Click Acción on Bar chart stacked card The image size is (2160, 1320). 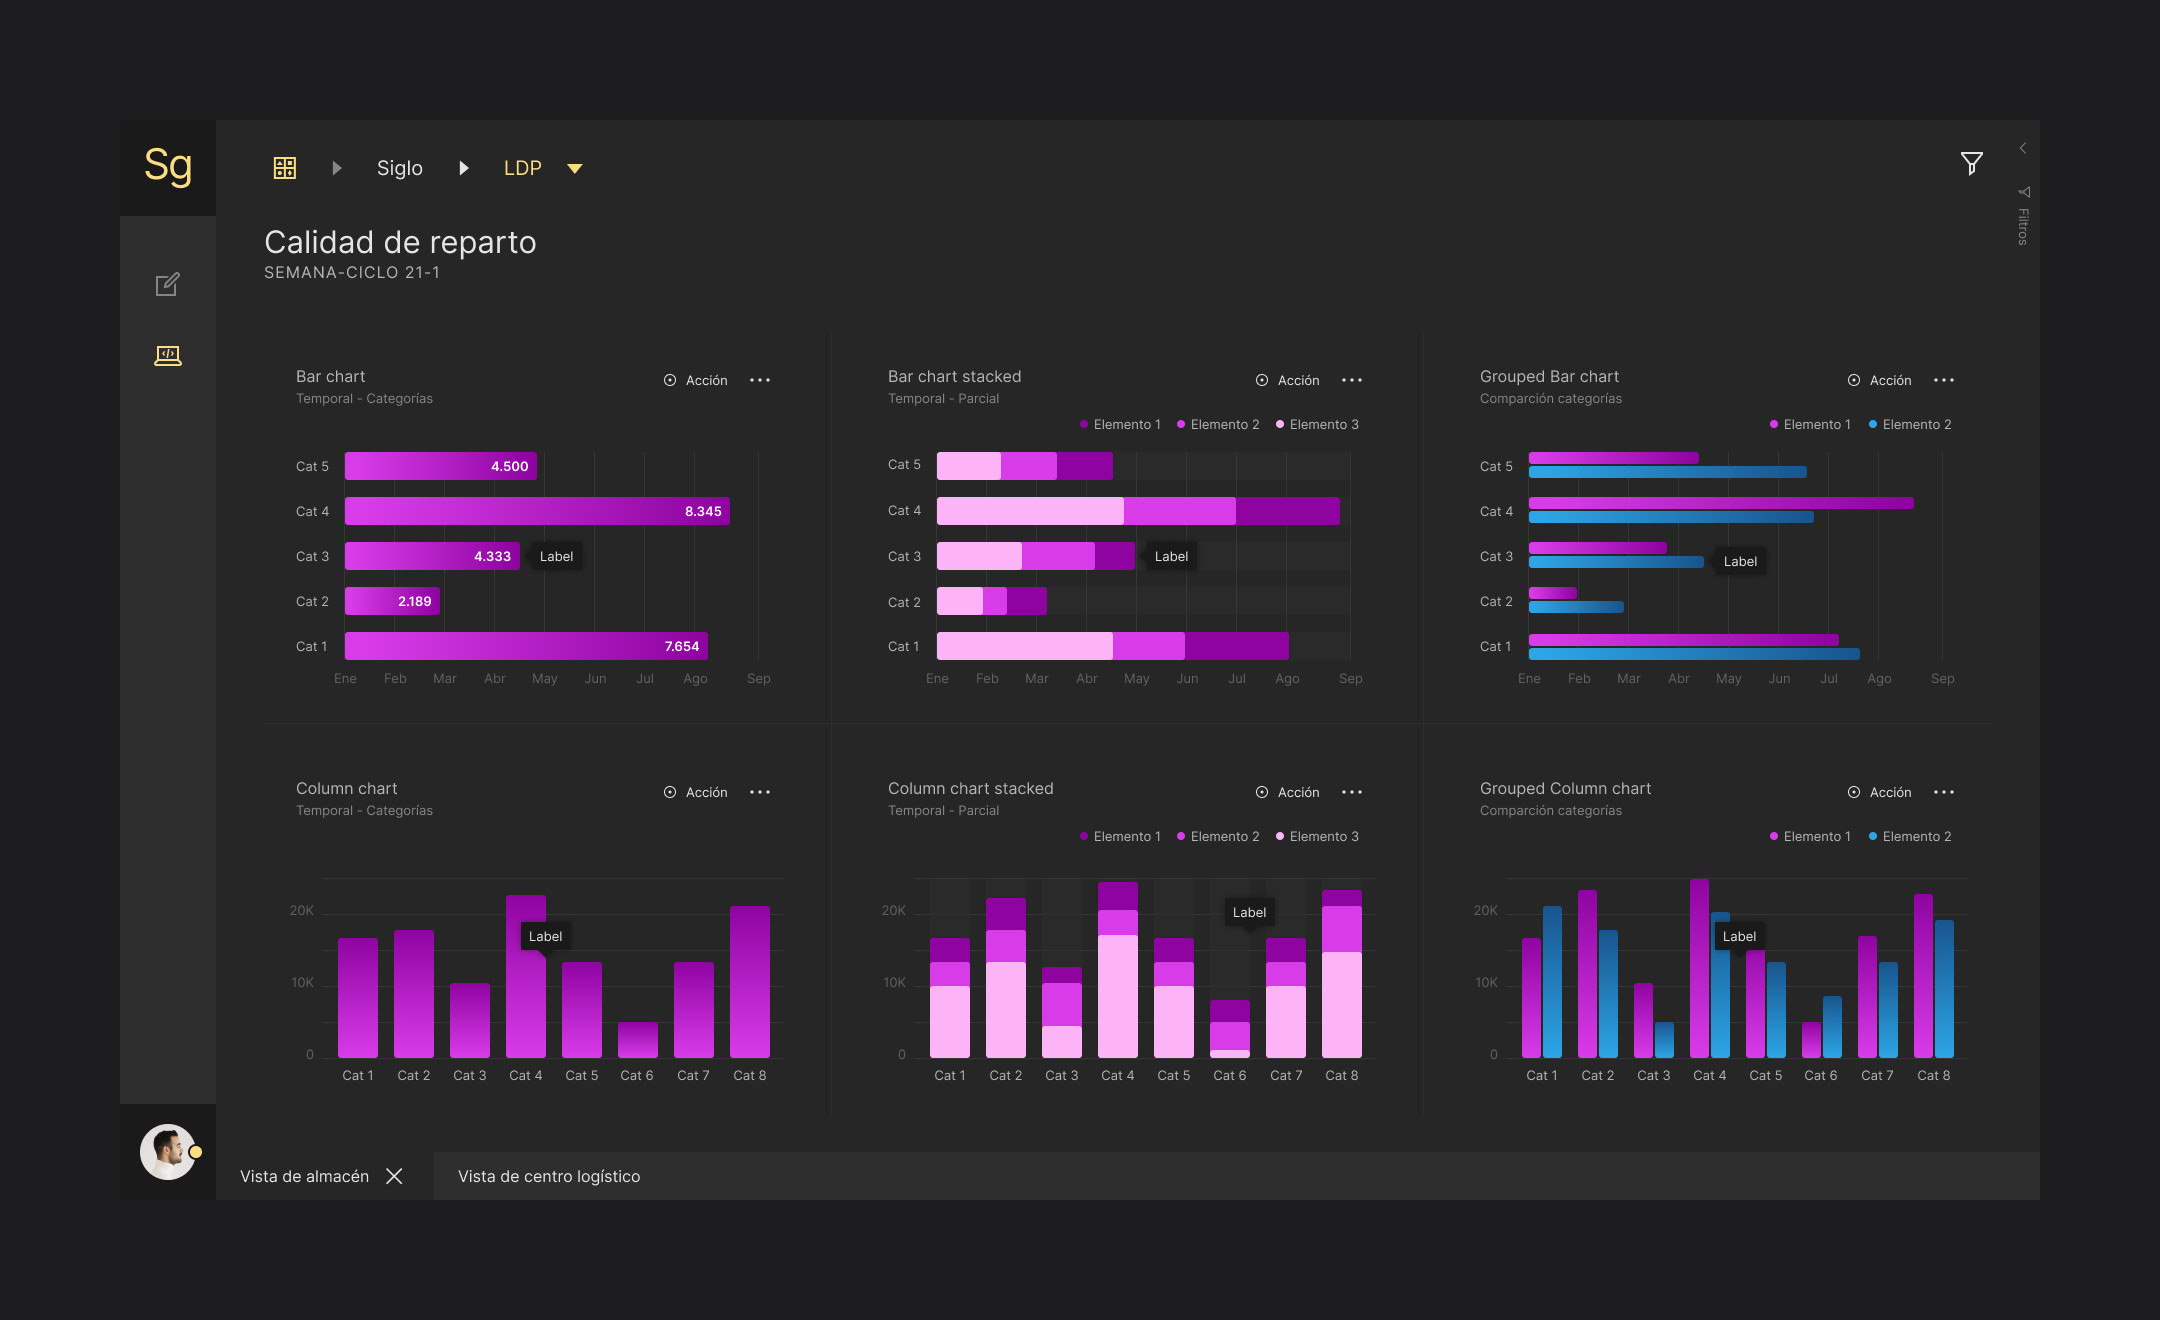coord(1288,380)
